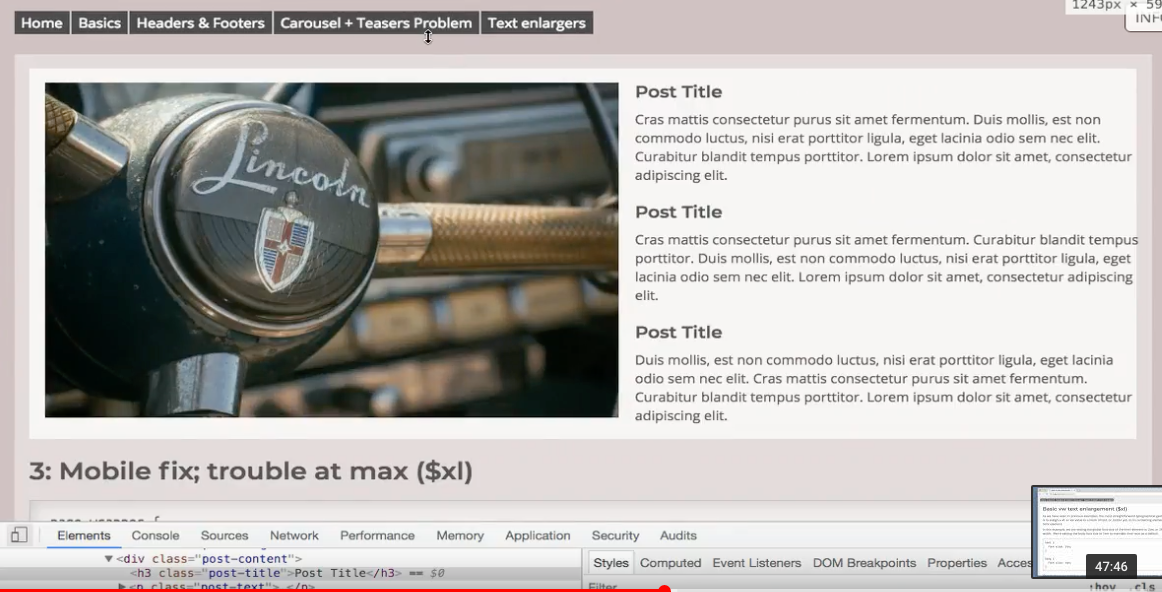Switch to the Elements DevTools tab
Screen dimensions: 1162x592
click(84, 535)
